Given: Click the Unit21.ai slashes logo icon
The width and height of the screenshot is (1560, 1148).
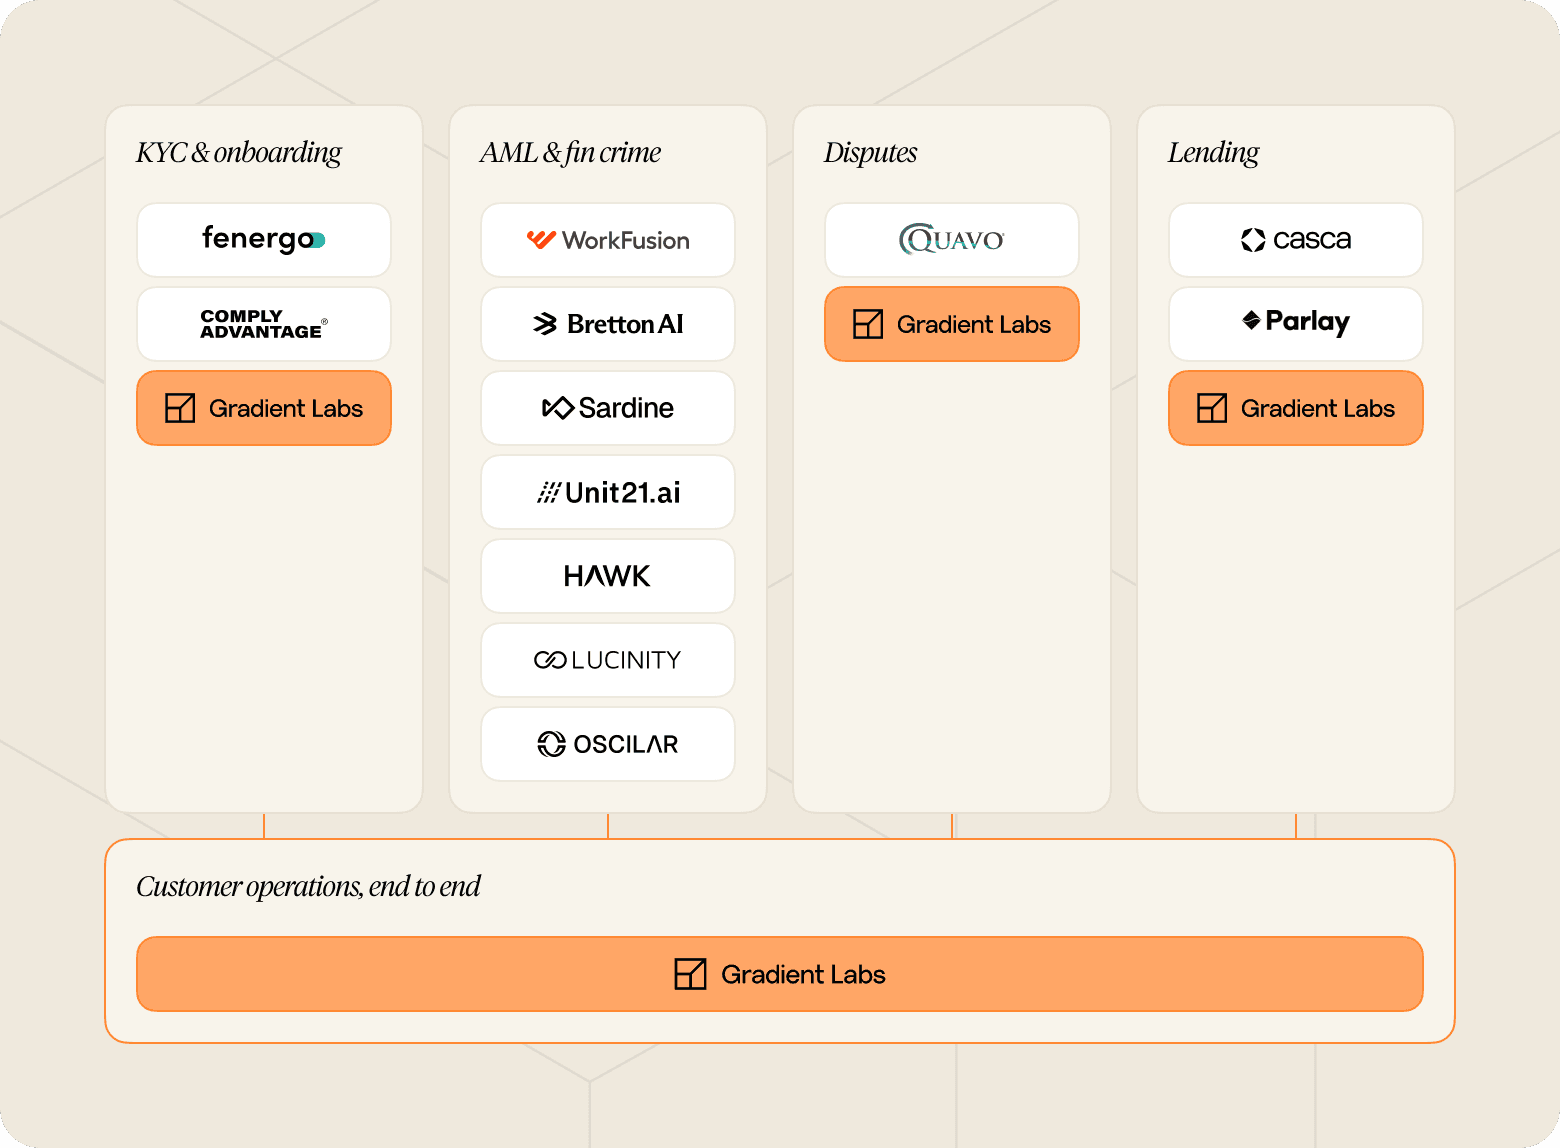Looking at the screenshot, I should click(x=549, y=492).
